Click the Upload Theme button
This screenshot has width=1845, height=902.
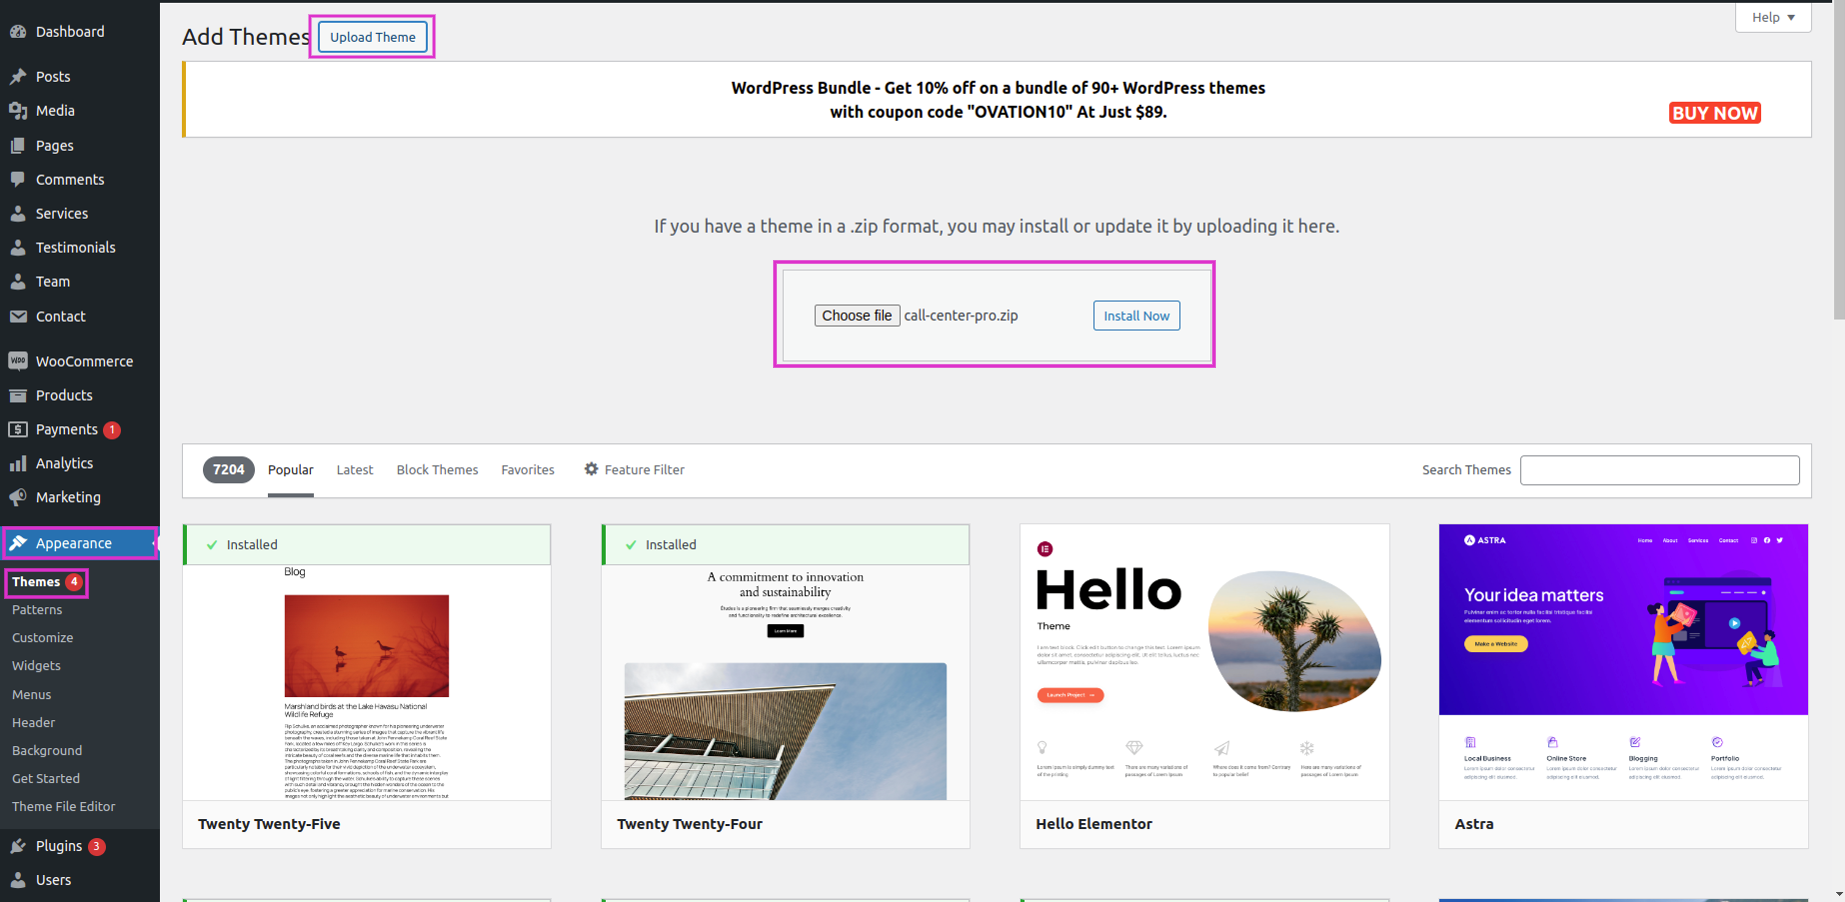pos(373,37)
